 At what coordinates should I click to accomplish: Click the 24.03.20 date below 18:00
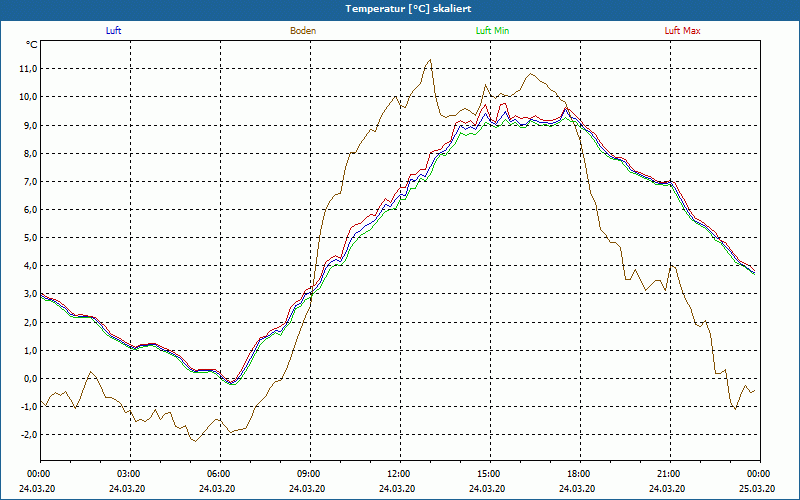pos(577,488)
